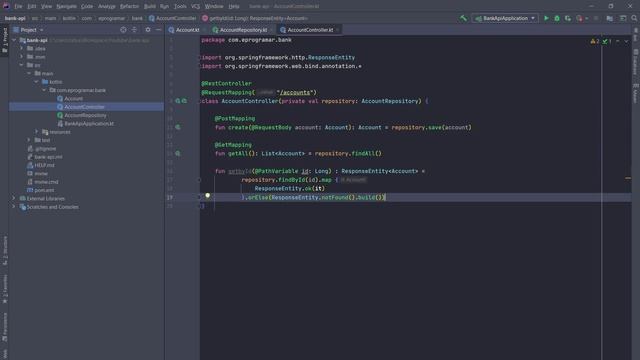The width and height of the screenshot is (640, 360).
Task: Collapse the com.eprogramar.bank package
Action: coord(44,90)
